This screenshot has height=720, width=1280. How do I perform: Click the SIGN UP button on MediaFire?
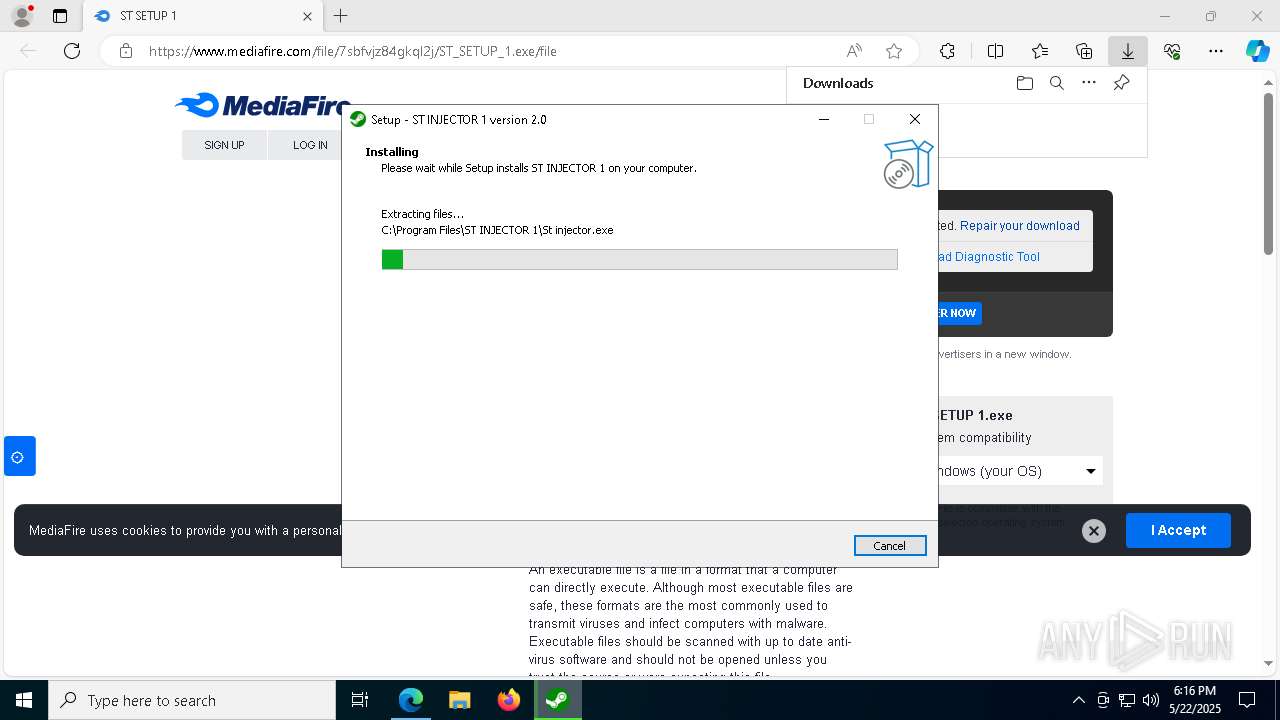pyautogui.click(x=224, y=145)
